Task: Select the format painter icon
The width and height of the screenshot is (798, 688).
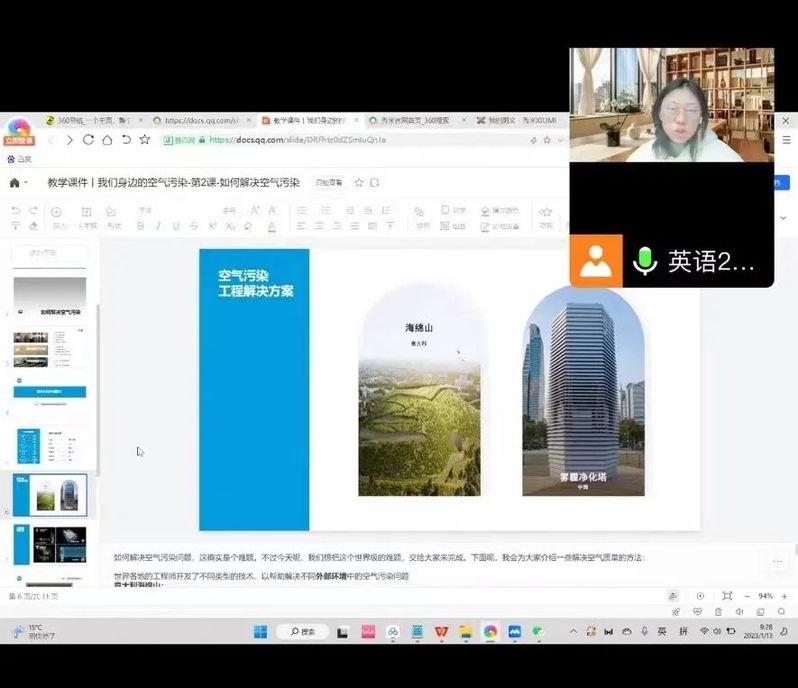Action: pyautogui.click(x=16, y=226)
